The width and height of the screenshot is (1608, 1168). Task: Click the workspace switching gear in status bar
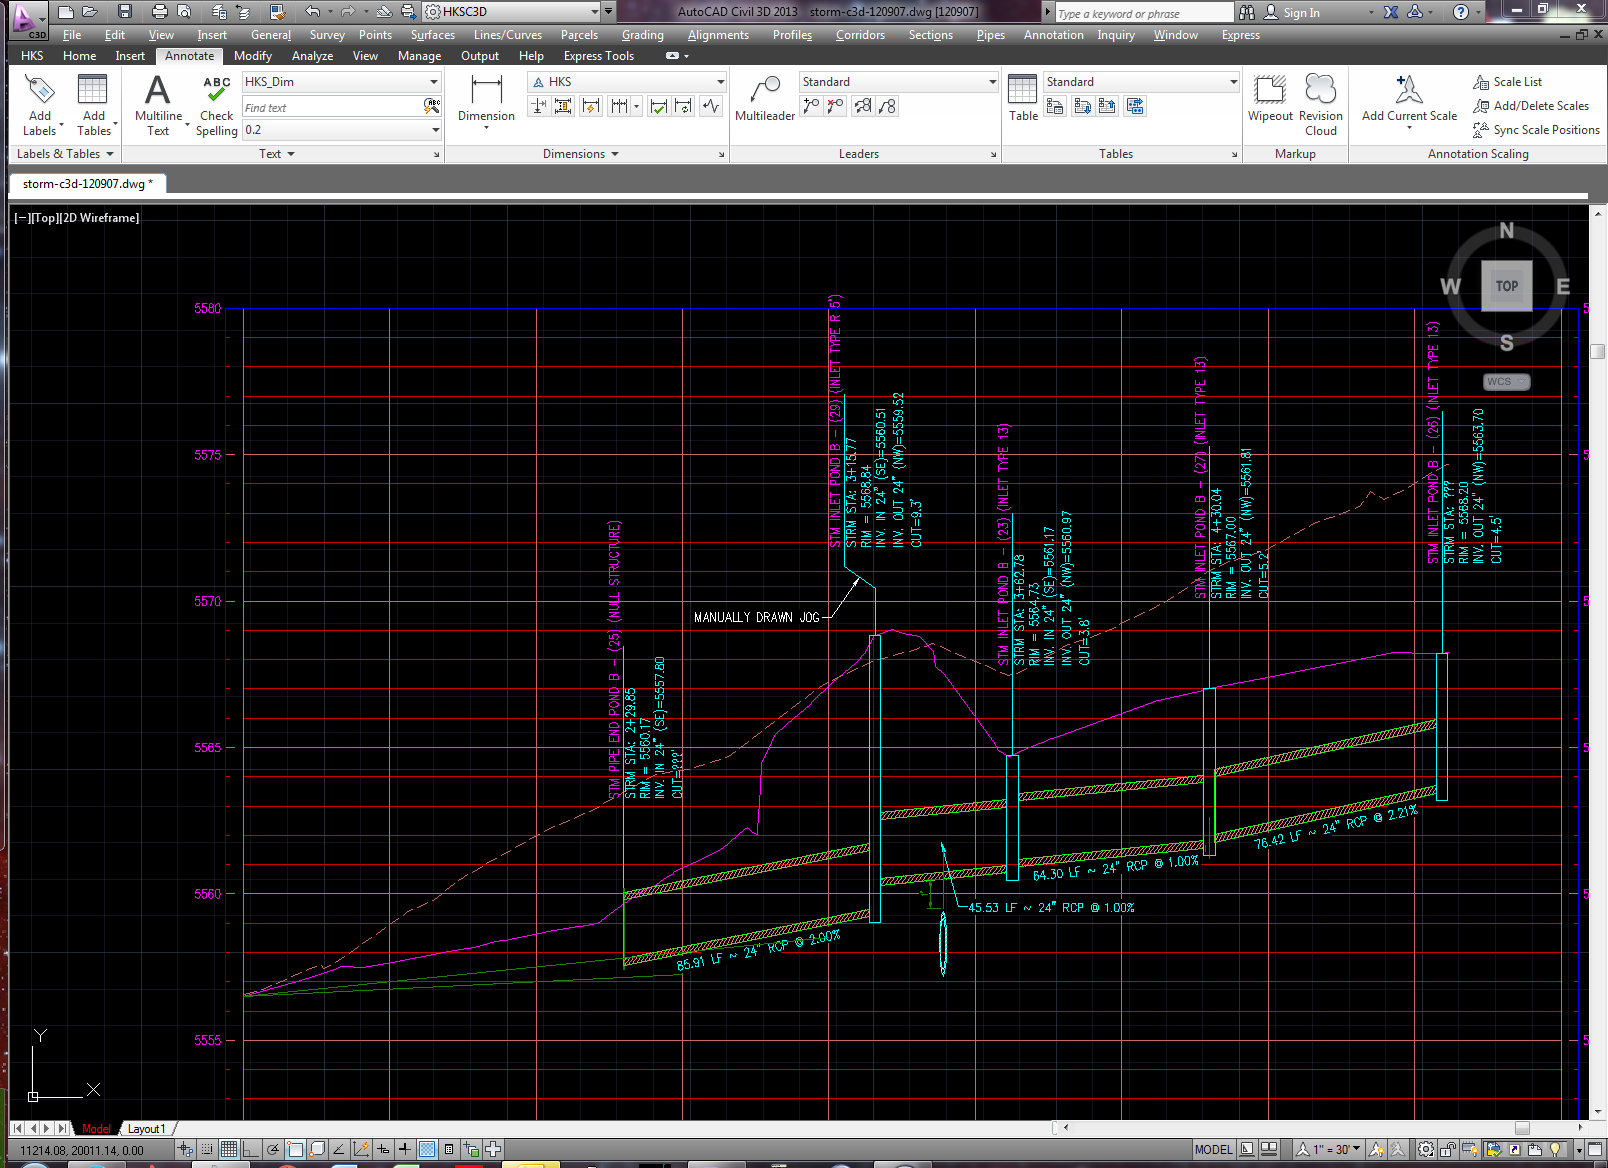[1426, 1150]
